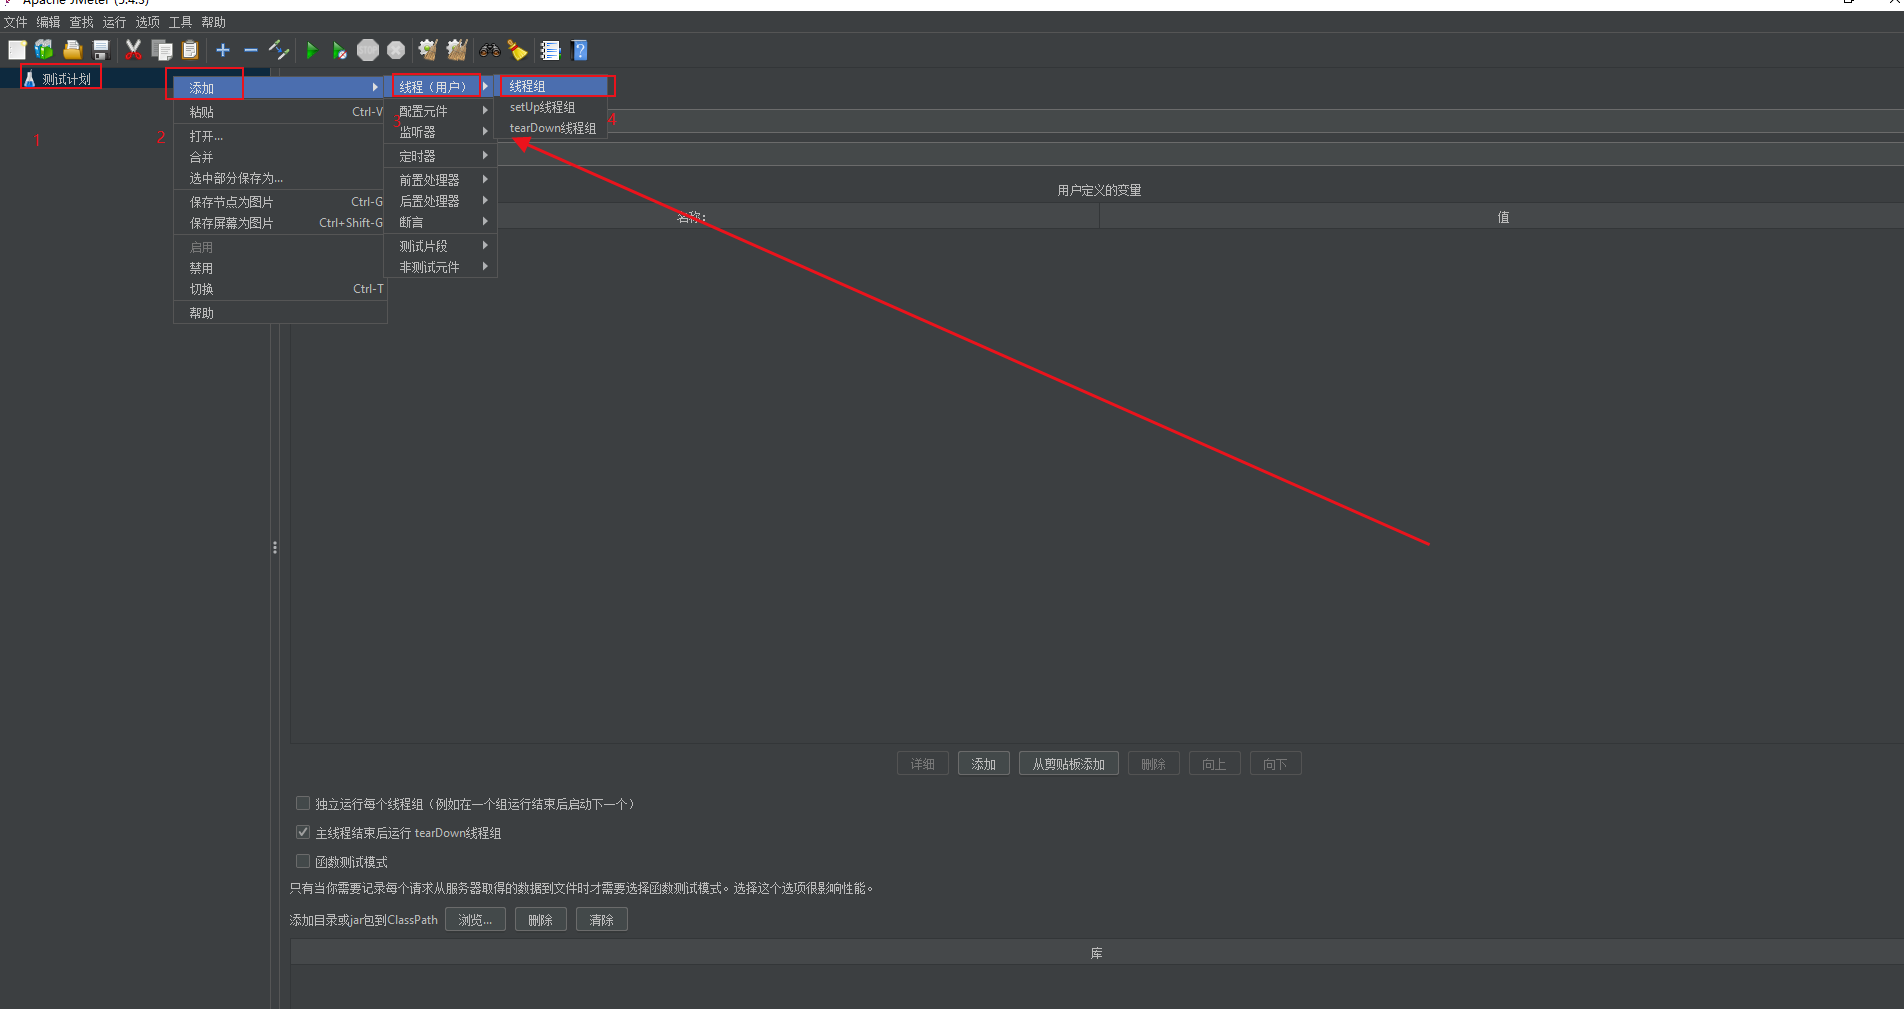Select 合并 in context menu
This screenshot has width=1904, height=1009.
click(x=280, y=157)
